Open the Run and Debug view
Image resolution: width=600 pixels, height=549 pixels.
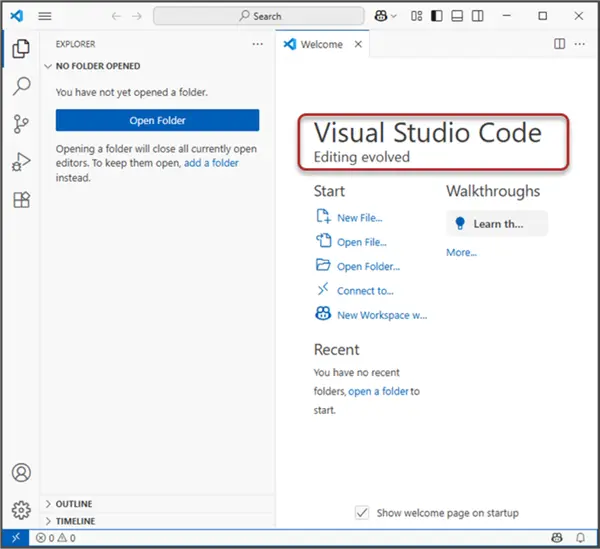coord(21,162)
